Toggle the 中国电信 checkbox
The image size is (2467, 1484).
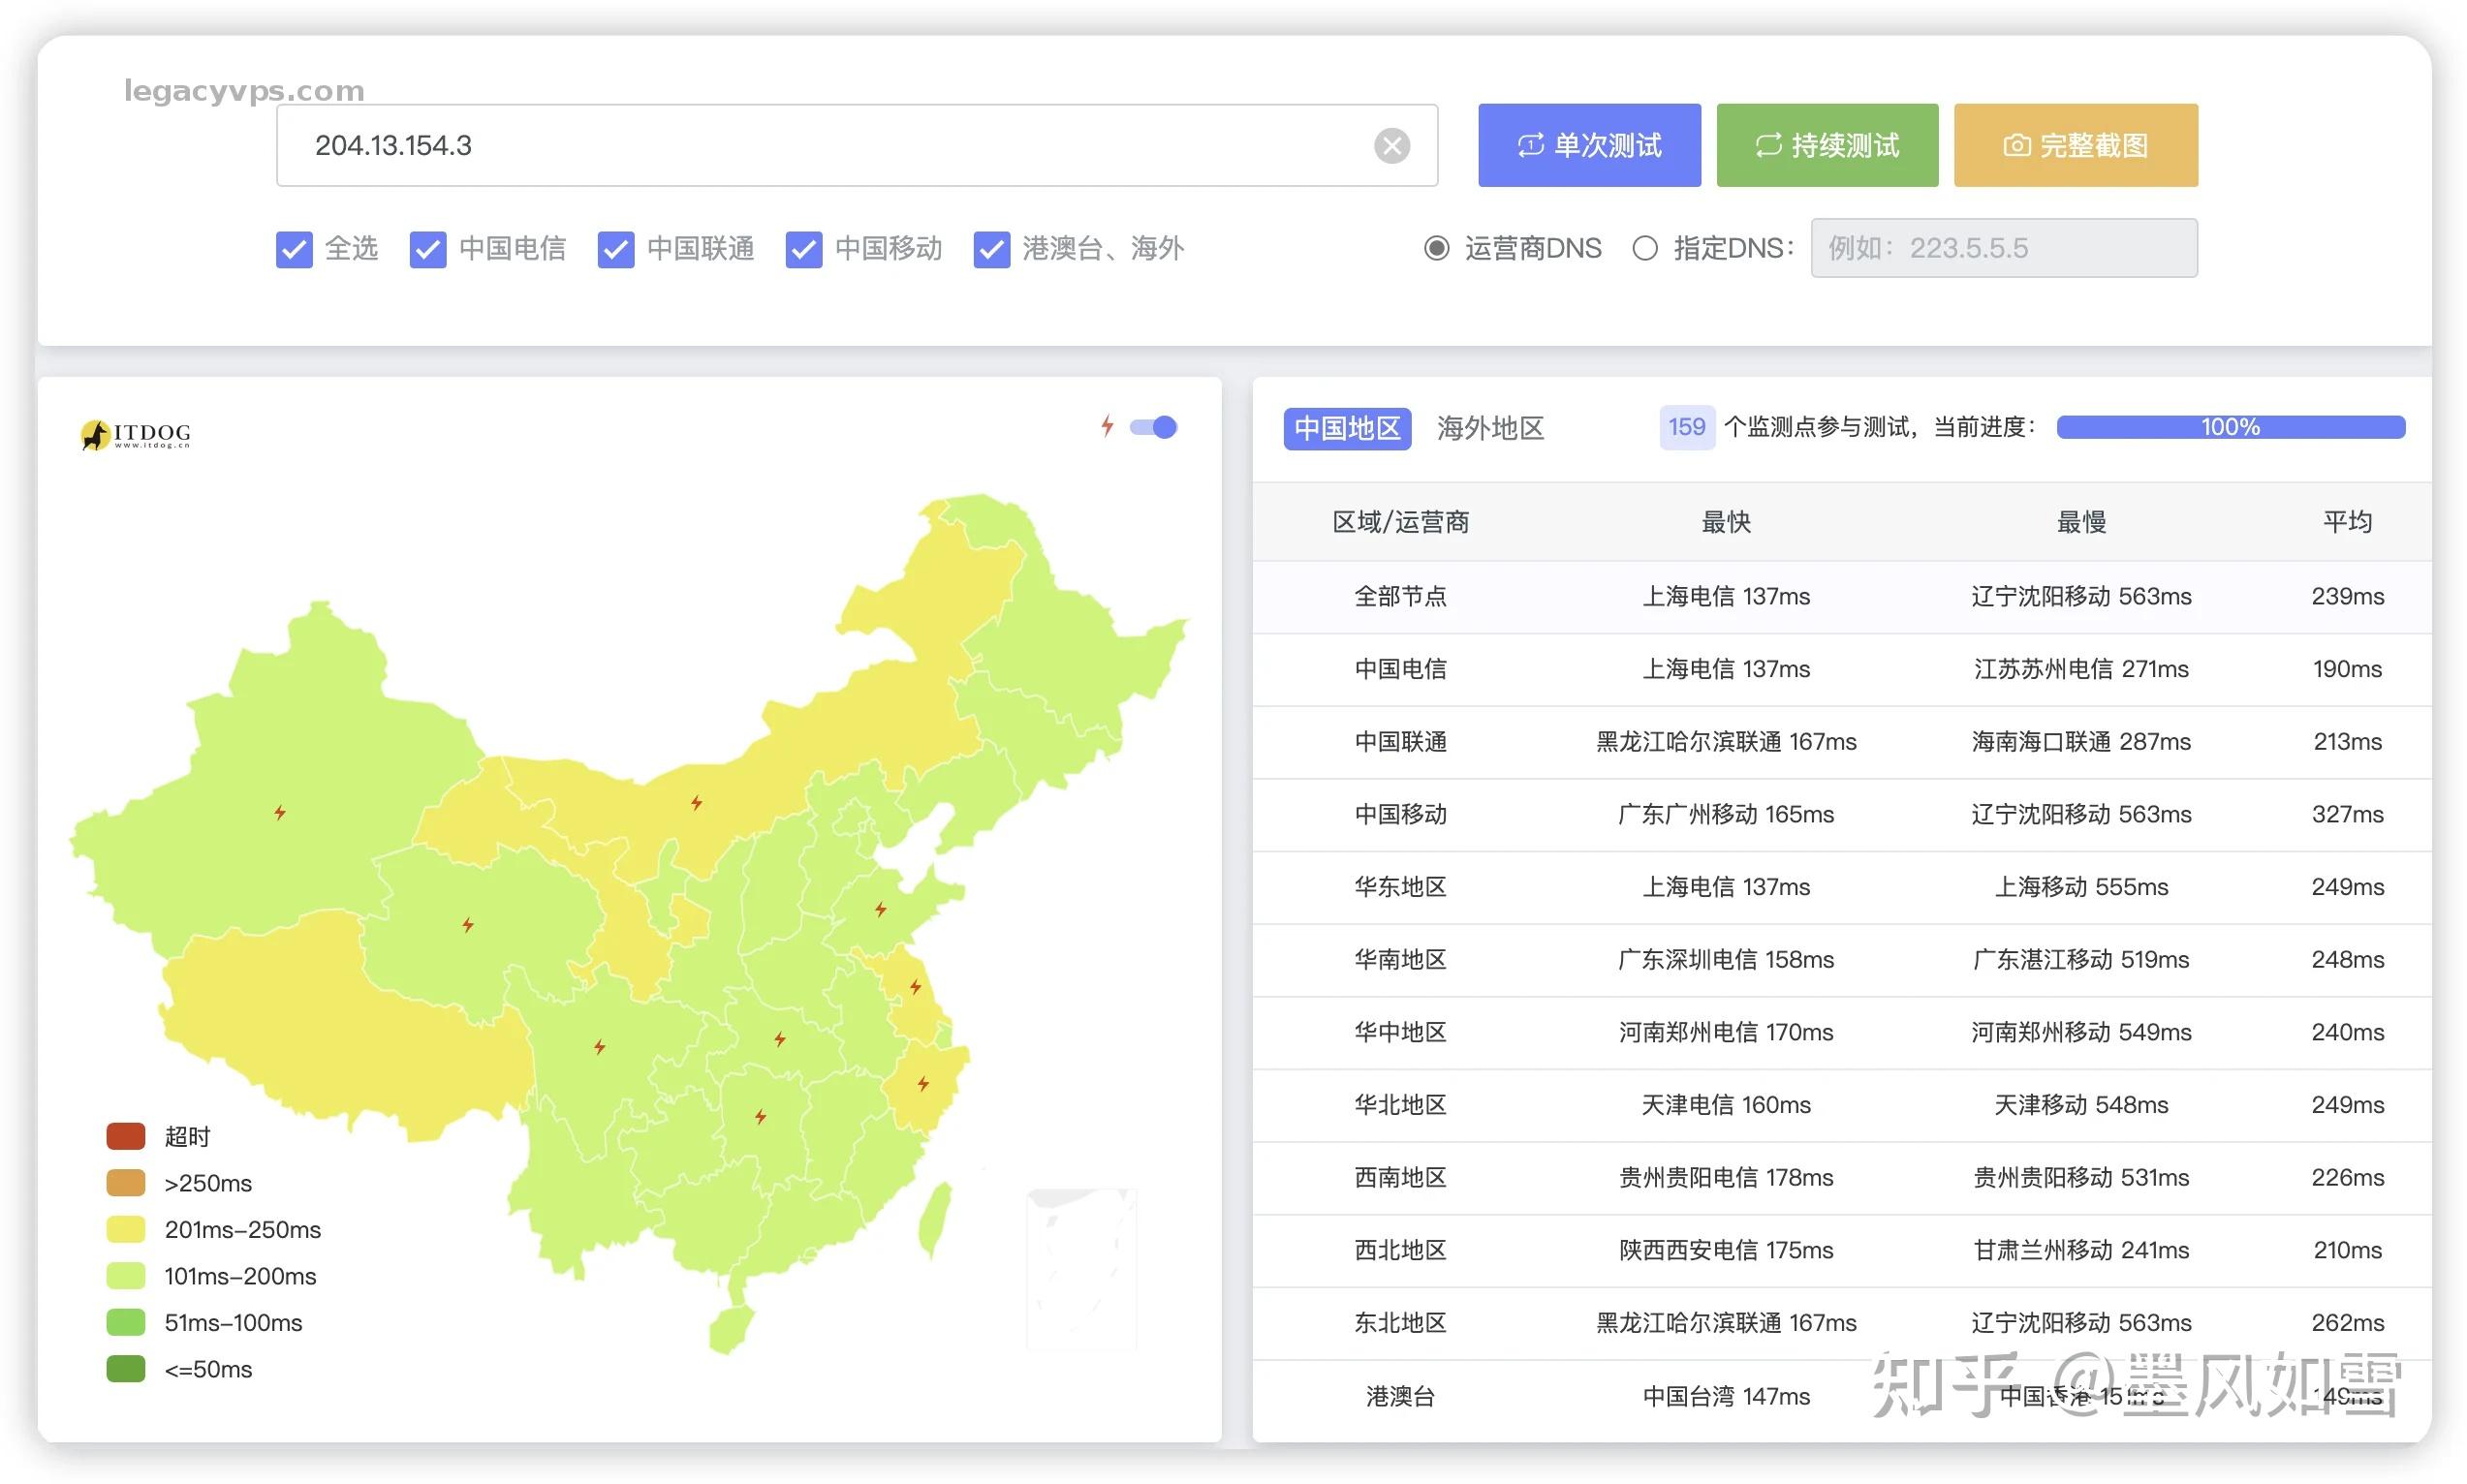[x=428, y=249]
